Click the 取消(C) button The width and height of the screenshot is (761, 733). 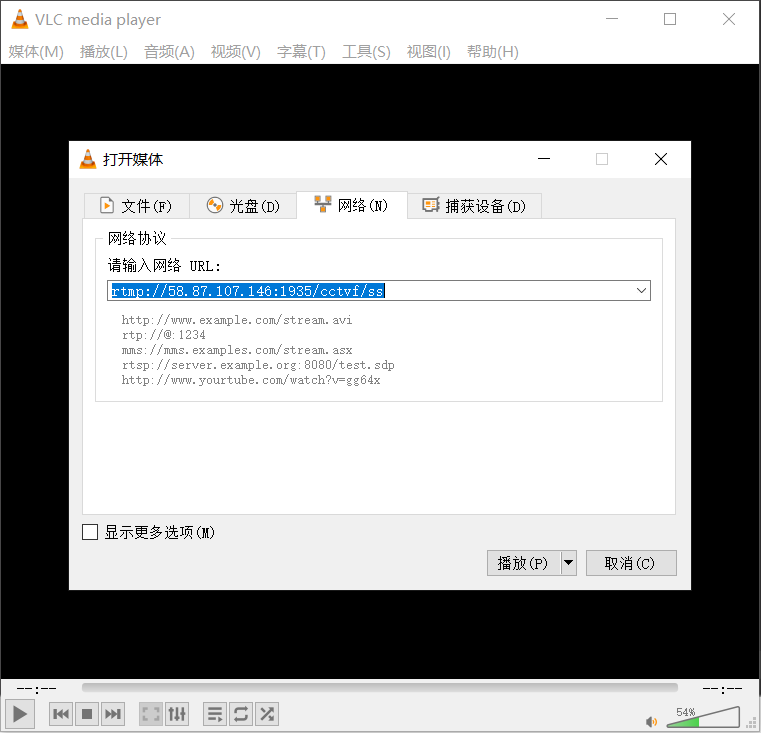pos(631,563)
